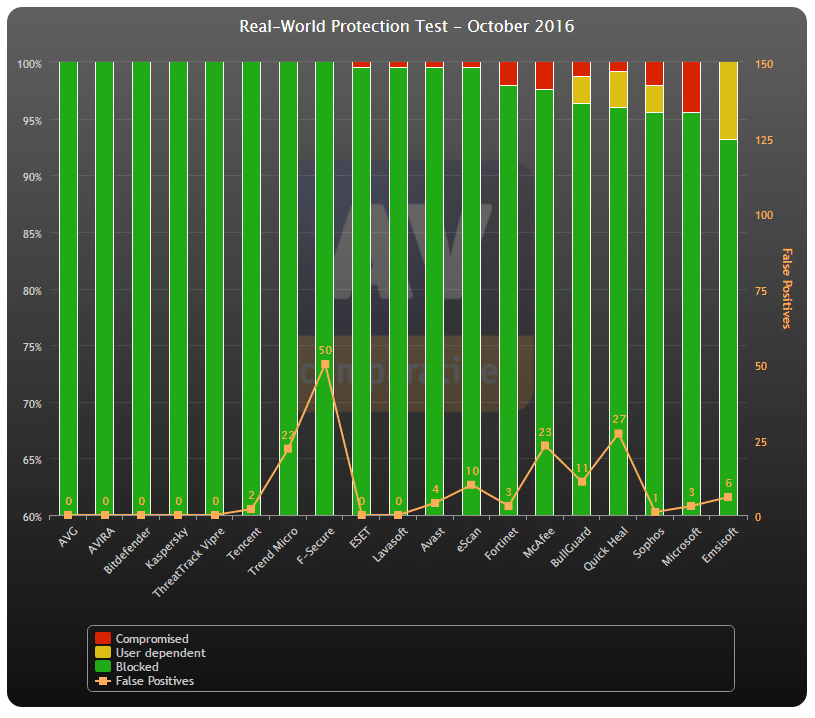Click the ThreatTrack Vipre axis label
The height and width of the screenshot is (718, 815).
click(x=188, y=562)
